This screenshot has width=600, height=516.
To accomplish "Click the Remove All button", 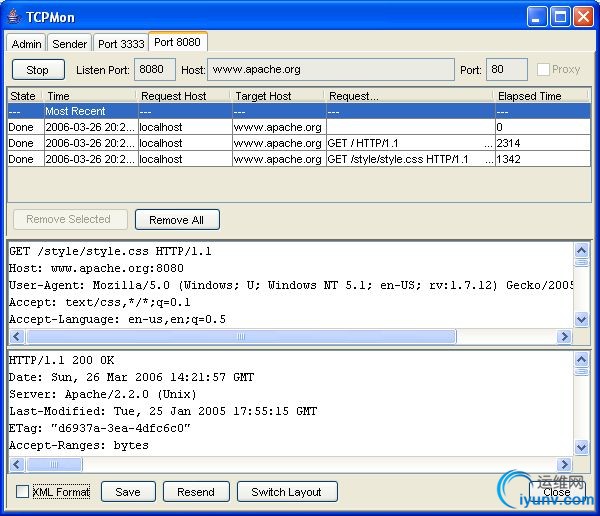I will tap(177, 220).
